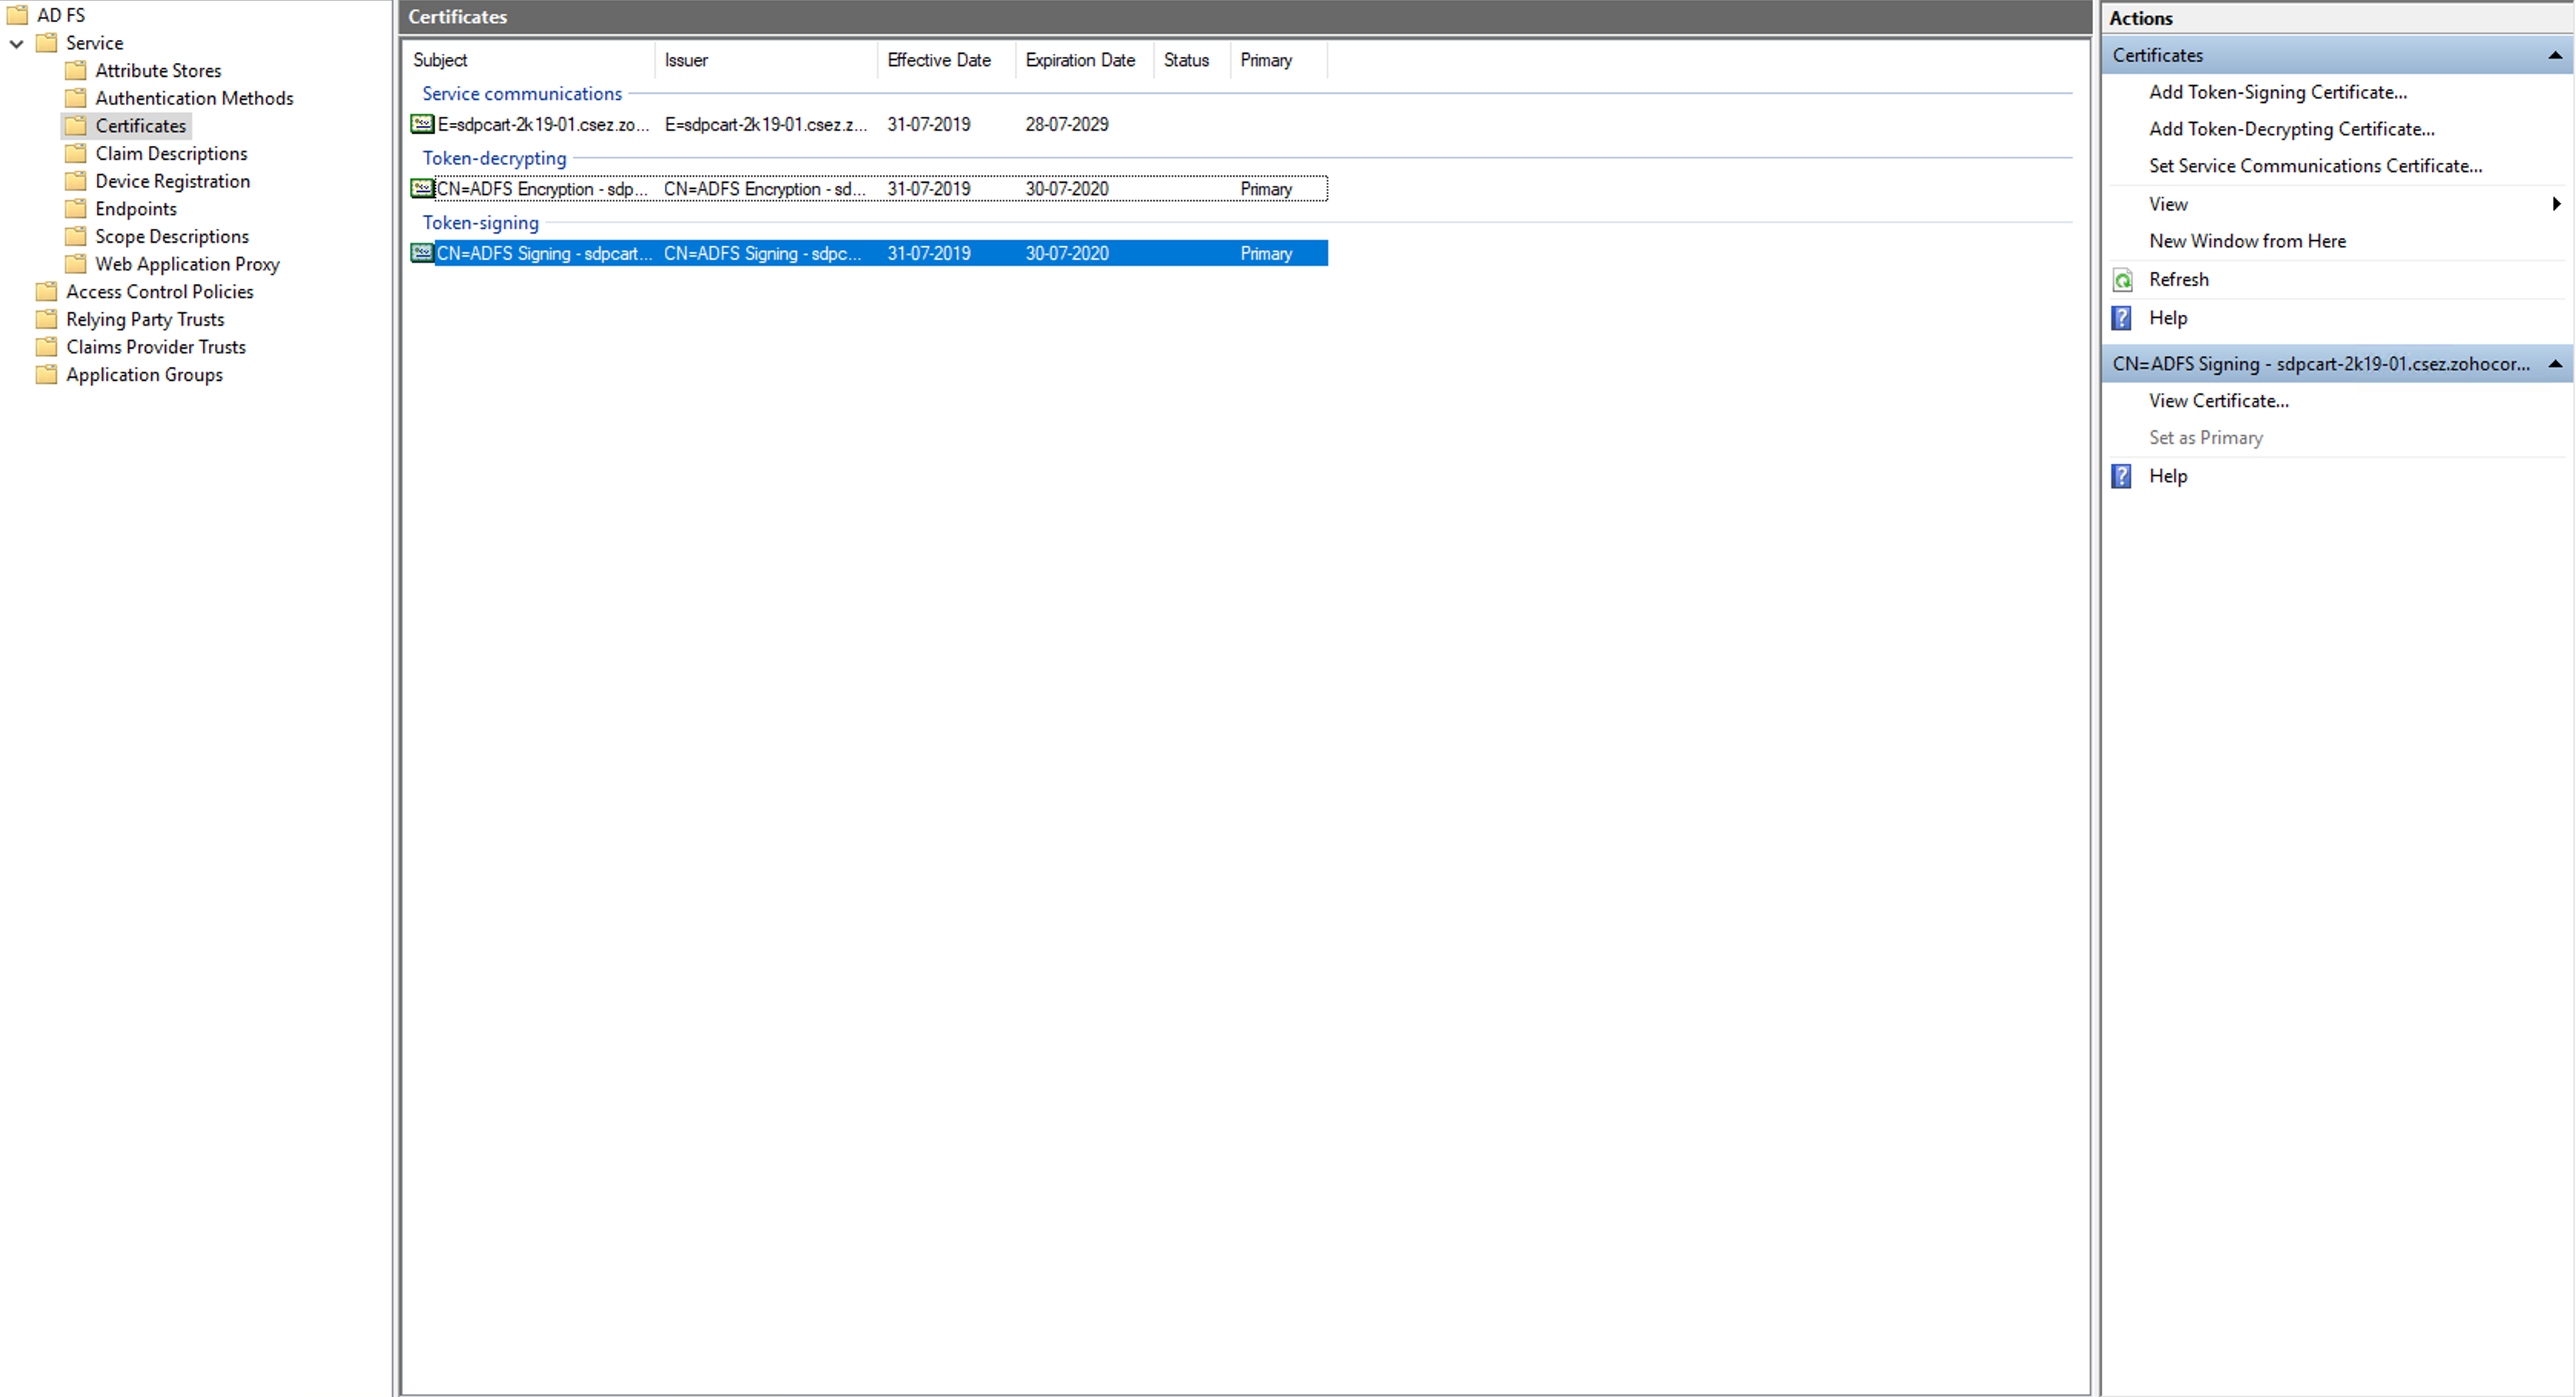Click the ADFS Encryption certificate icon
Screen dimensions: 2576x1397
422,189
